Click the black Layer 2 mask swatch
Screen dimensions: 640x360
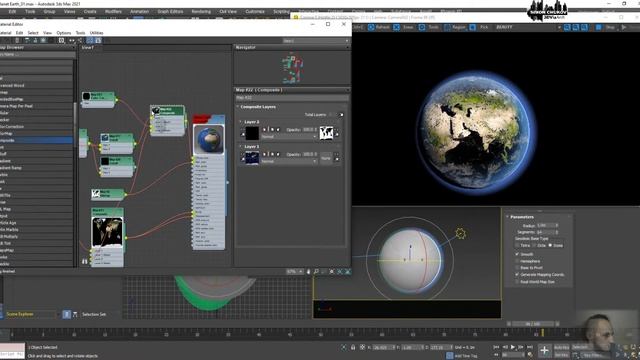pyautogui.click(x=252, y=133)
